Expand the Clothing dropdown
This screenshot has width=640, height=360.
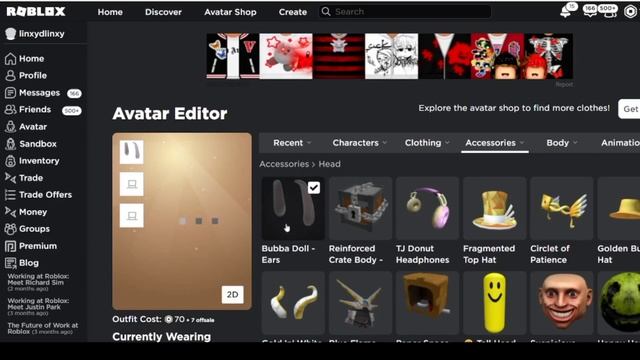427,143
